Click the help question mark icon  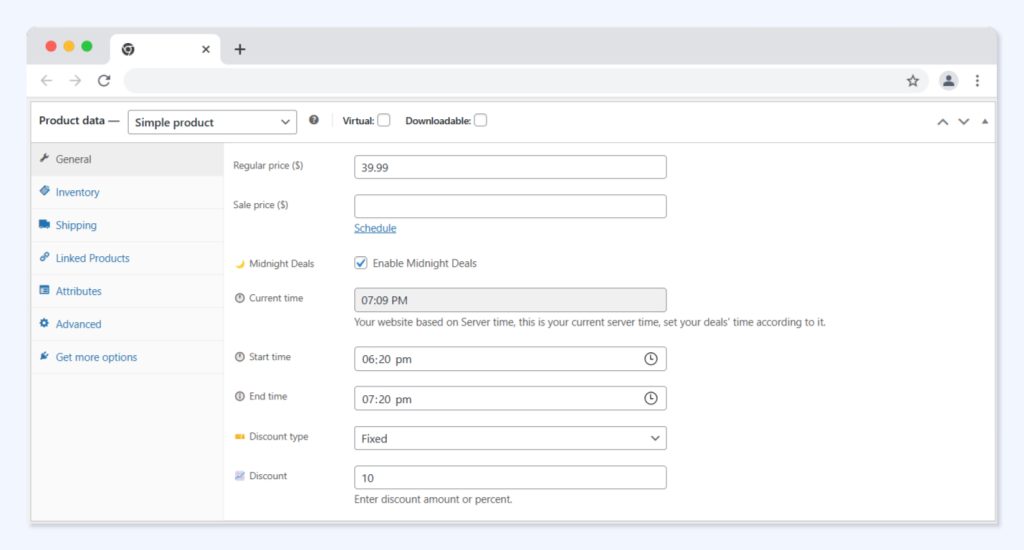(x=314, y=120)
